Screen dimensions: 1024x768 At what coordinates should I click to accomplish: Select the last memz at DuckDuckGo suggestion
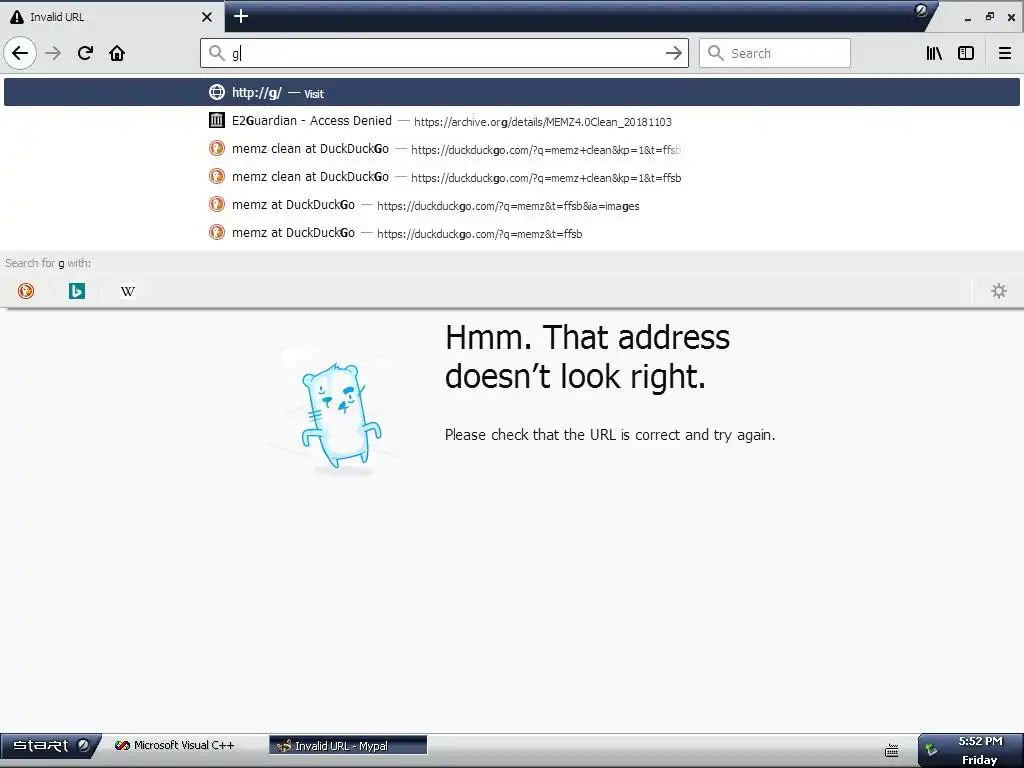[x=512, y=233]
